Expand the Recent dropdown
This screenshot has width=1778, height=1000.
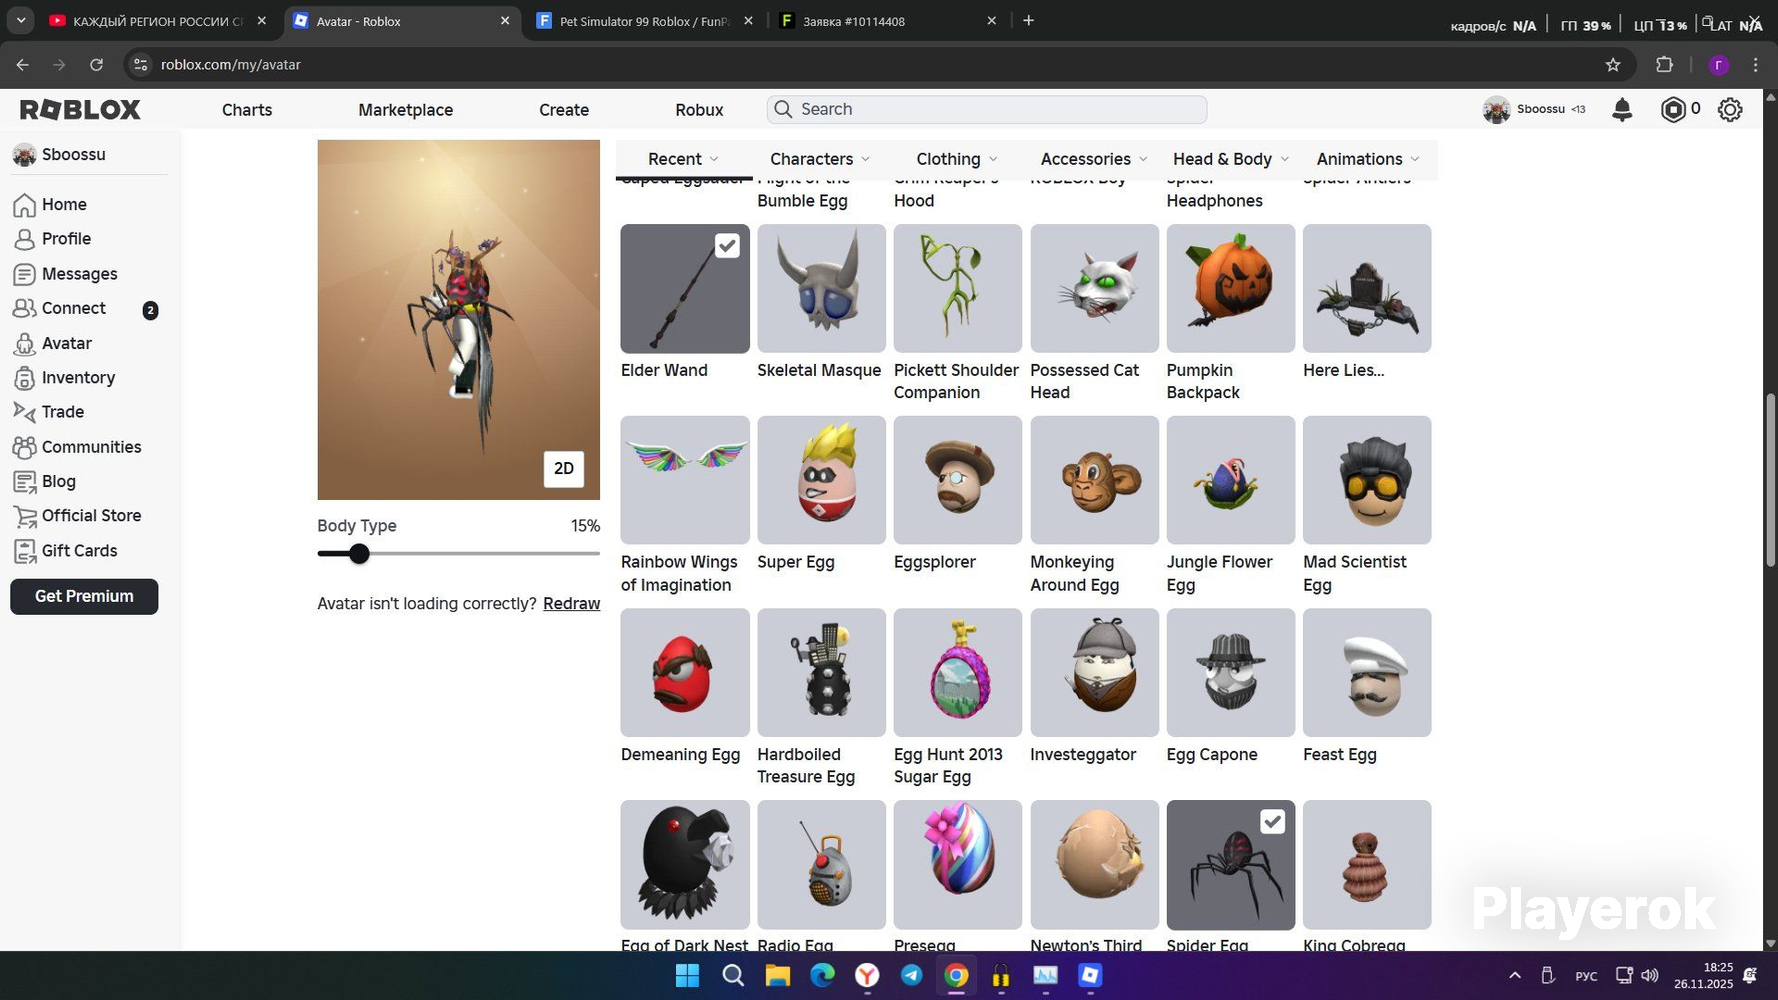click(684, 159)
